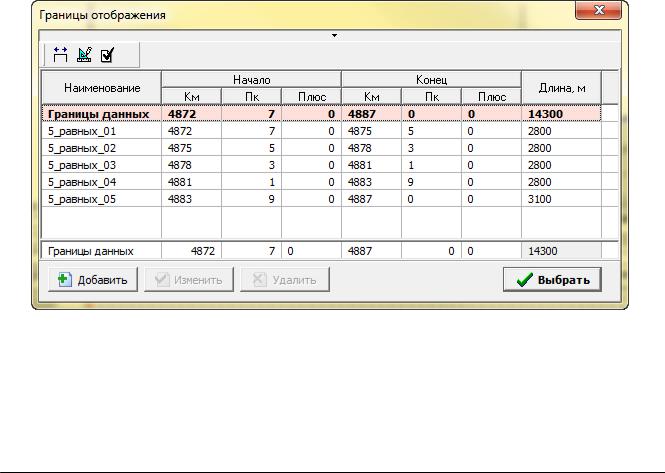This screenshot has width=665, height=473.
Task: Click end Км 4883 in row 5_равных_04
Action: click(372, 182)
